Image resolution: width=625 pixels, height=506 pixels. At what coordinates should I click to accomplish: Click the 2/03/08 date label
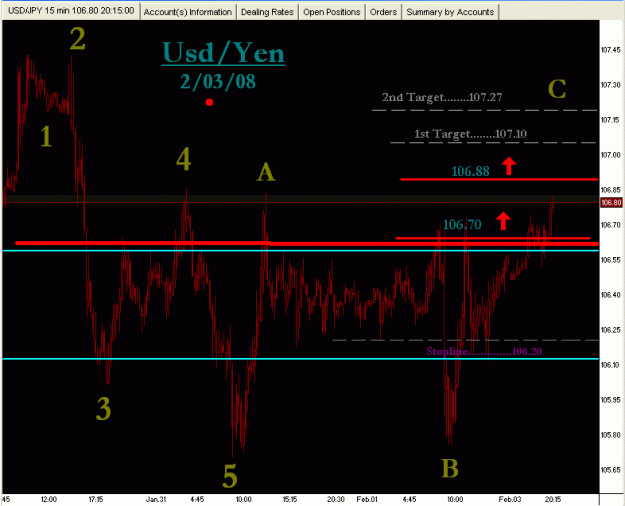[x=218, y=82]
